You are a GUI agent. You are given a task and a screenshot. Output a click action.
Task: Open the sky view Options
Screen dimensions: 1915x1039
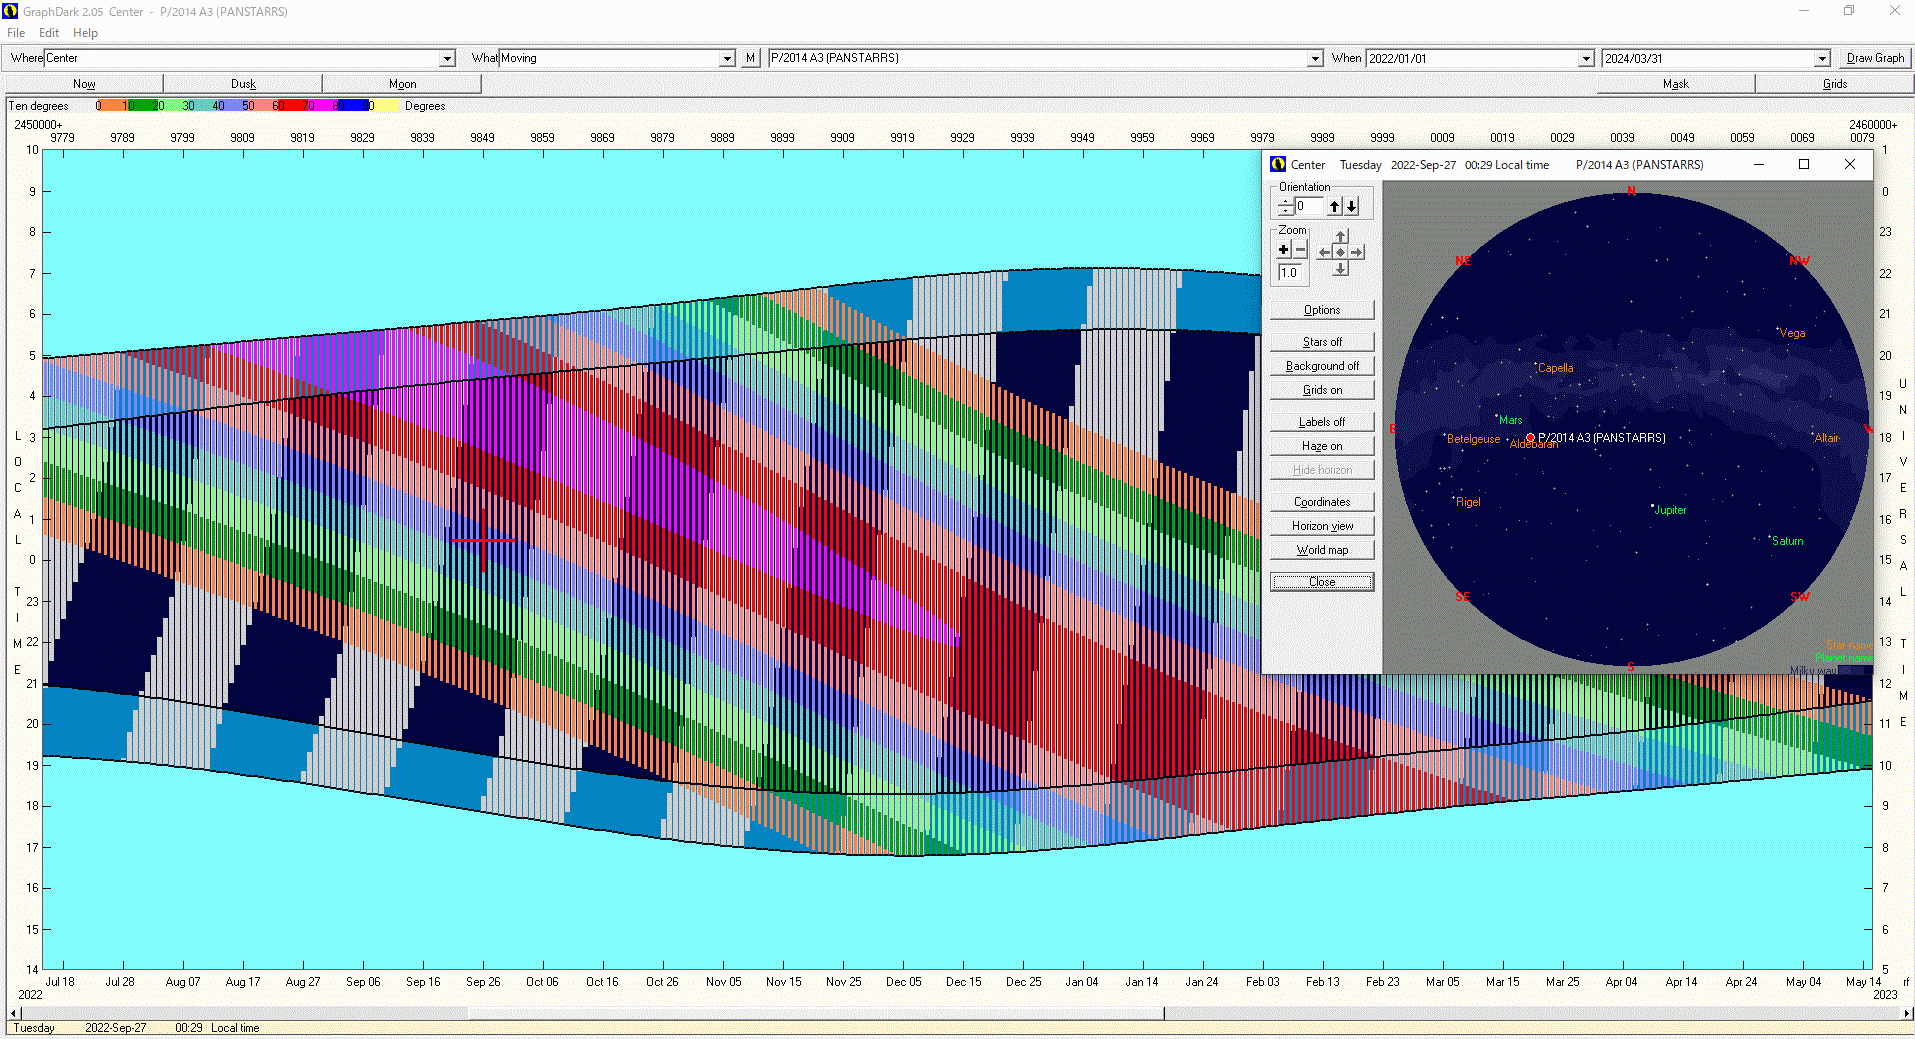1322,310
